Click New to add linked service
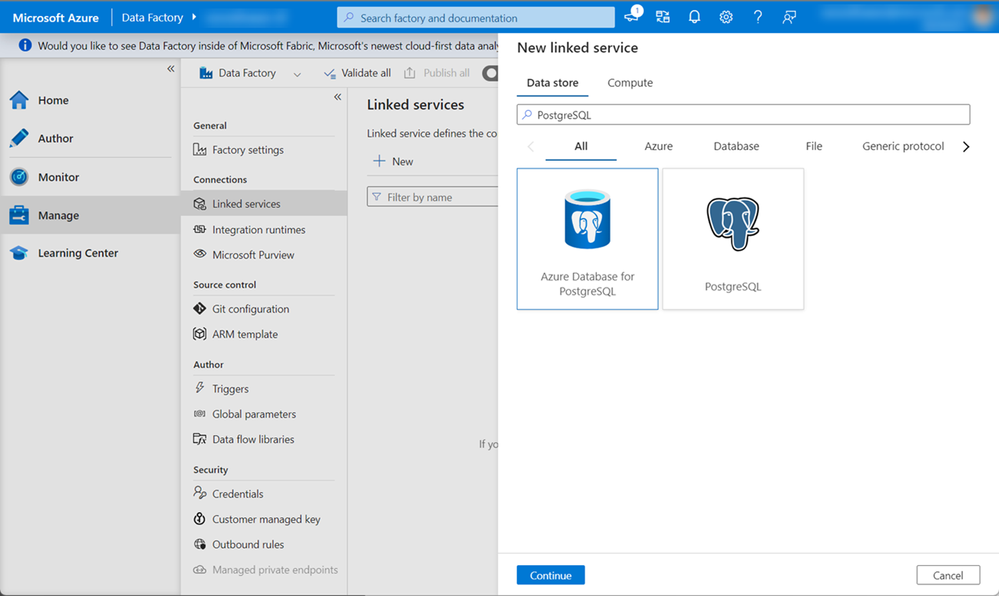 point(393,161)
